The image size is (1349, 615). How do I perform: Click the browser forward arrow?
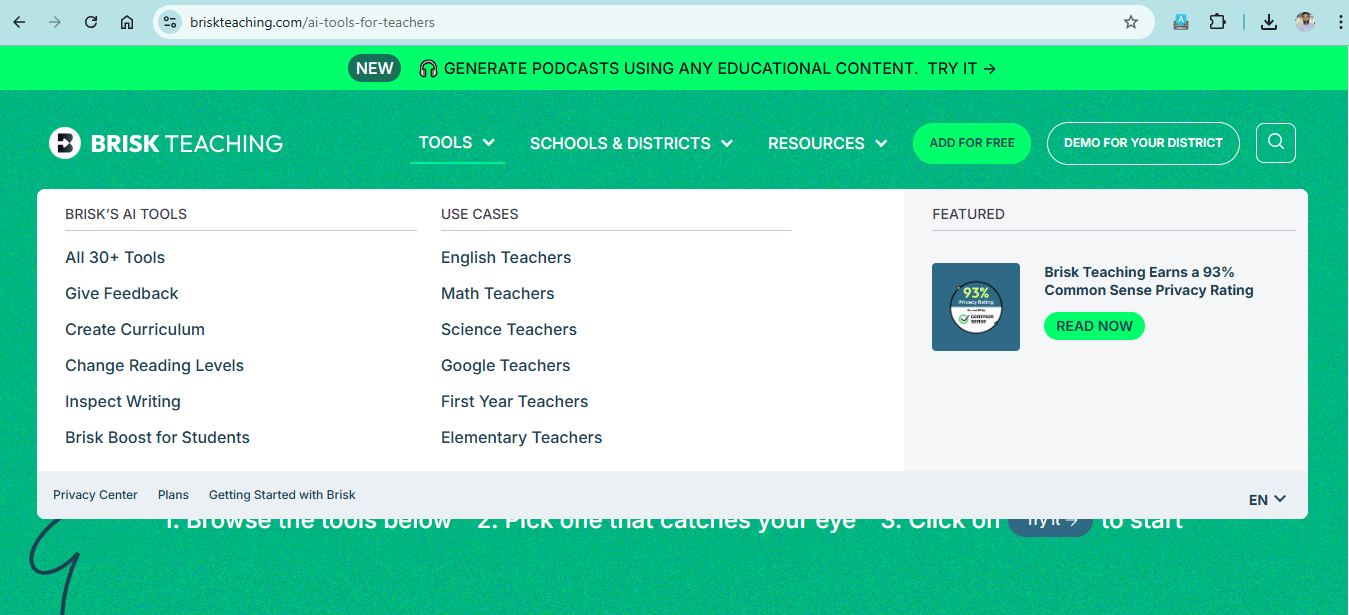pyautogui.click(x=55, y=22)
